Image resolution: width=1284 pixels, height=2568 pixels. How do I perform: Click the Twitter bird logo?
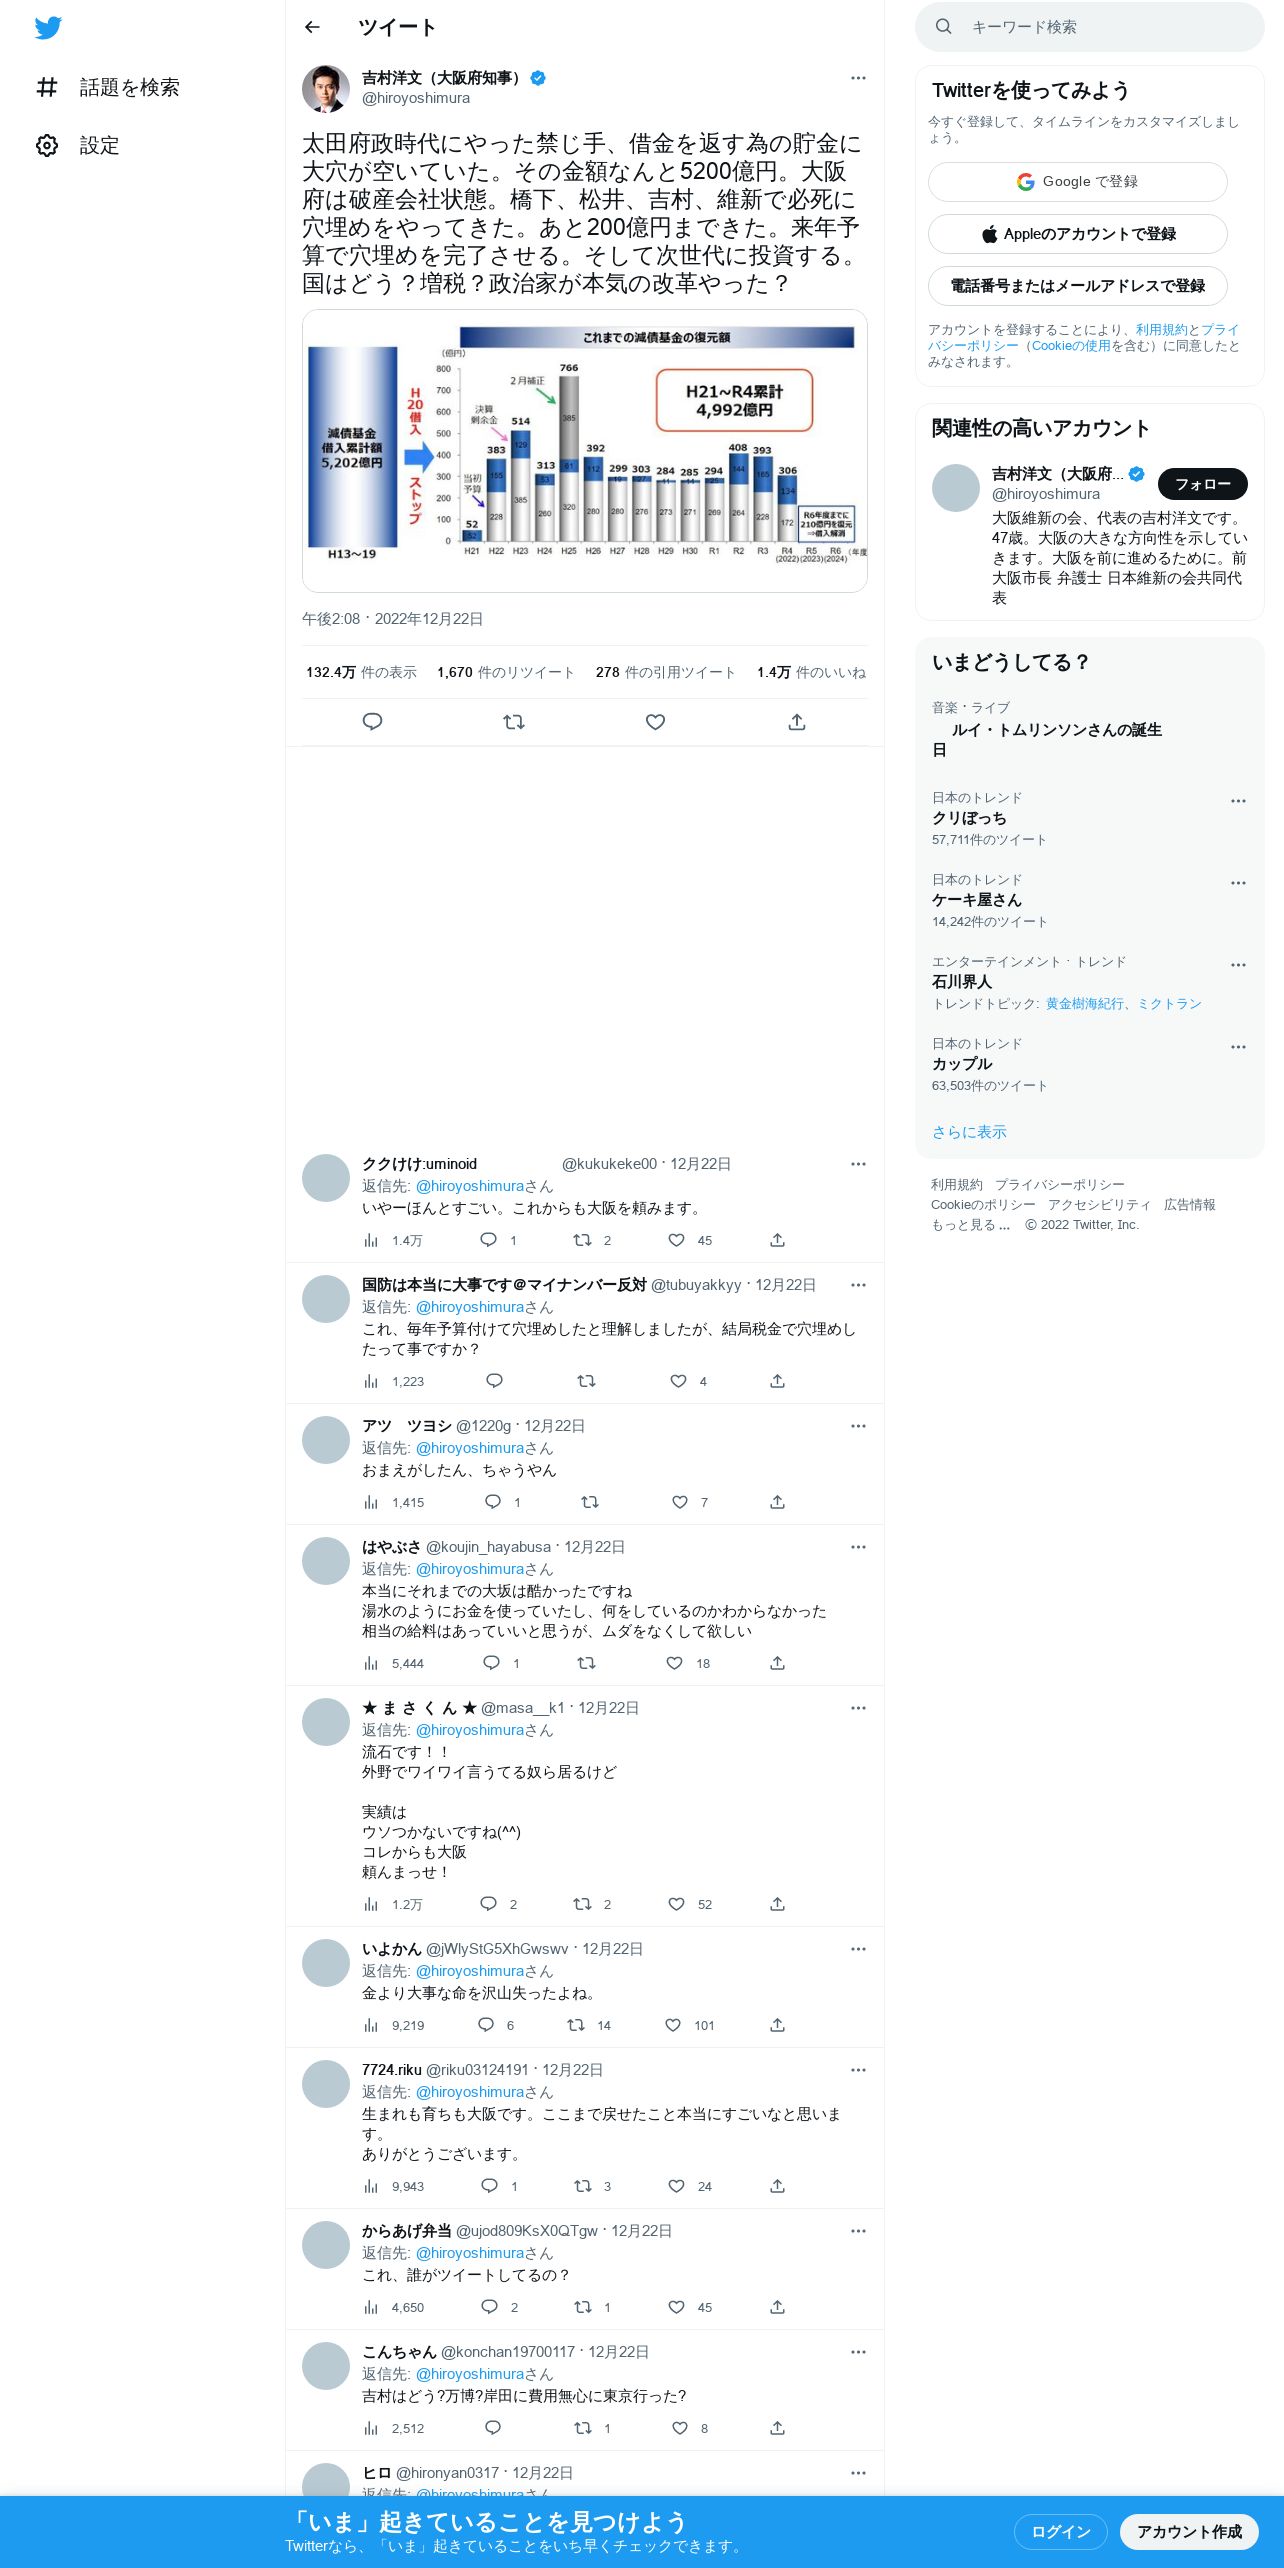click(x=48, y=27)
